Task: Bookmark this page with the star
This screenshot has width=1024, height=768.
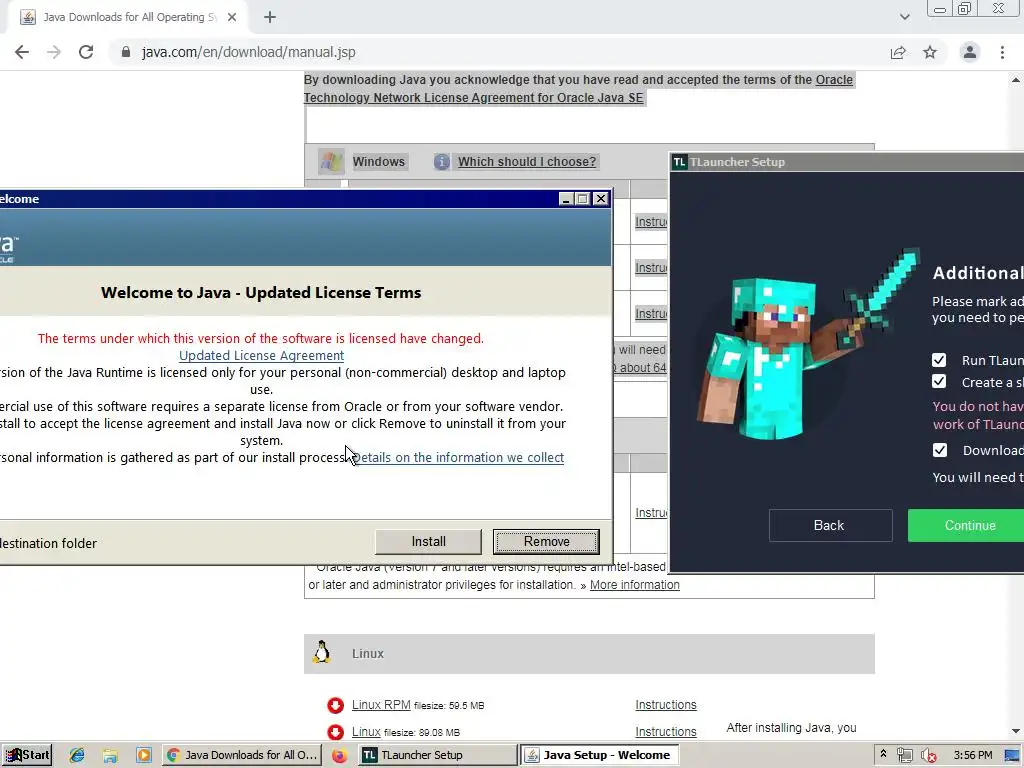Action: click(x=930, y=52)
